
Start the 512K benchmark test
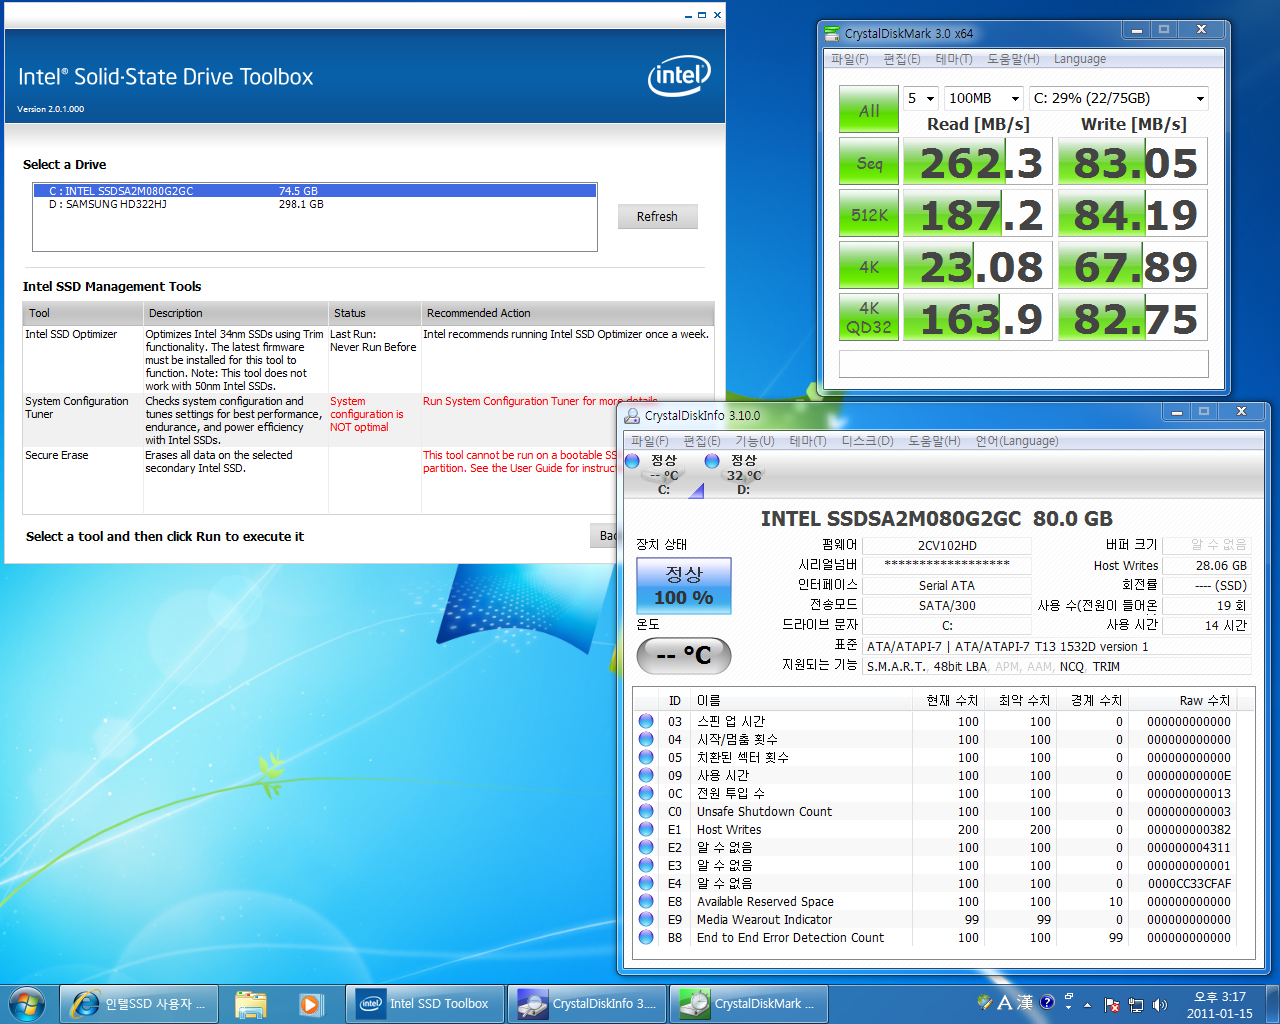tap(869, 215)
